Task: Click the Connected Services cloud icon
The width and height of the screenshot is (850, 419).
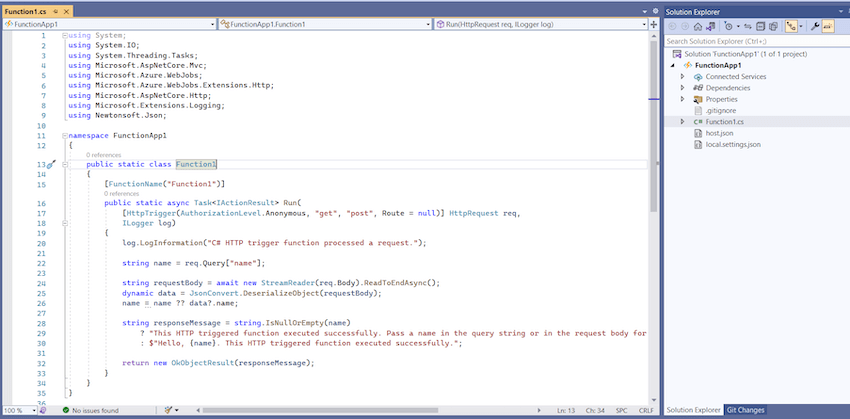Action: point(698,77)
